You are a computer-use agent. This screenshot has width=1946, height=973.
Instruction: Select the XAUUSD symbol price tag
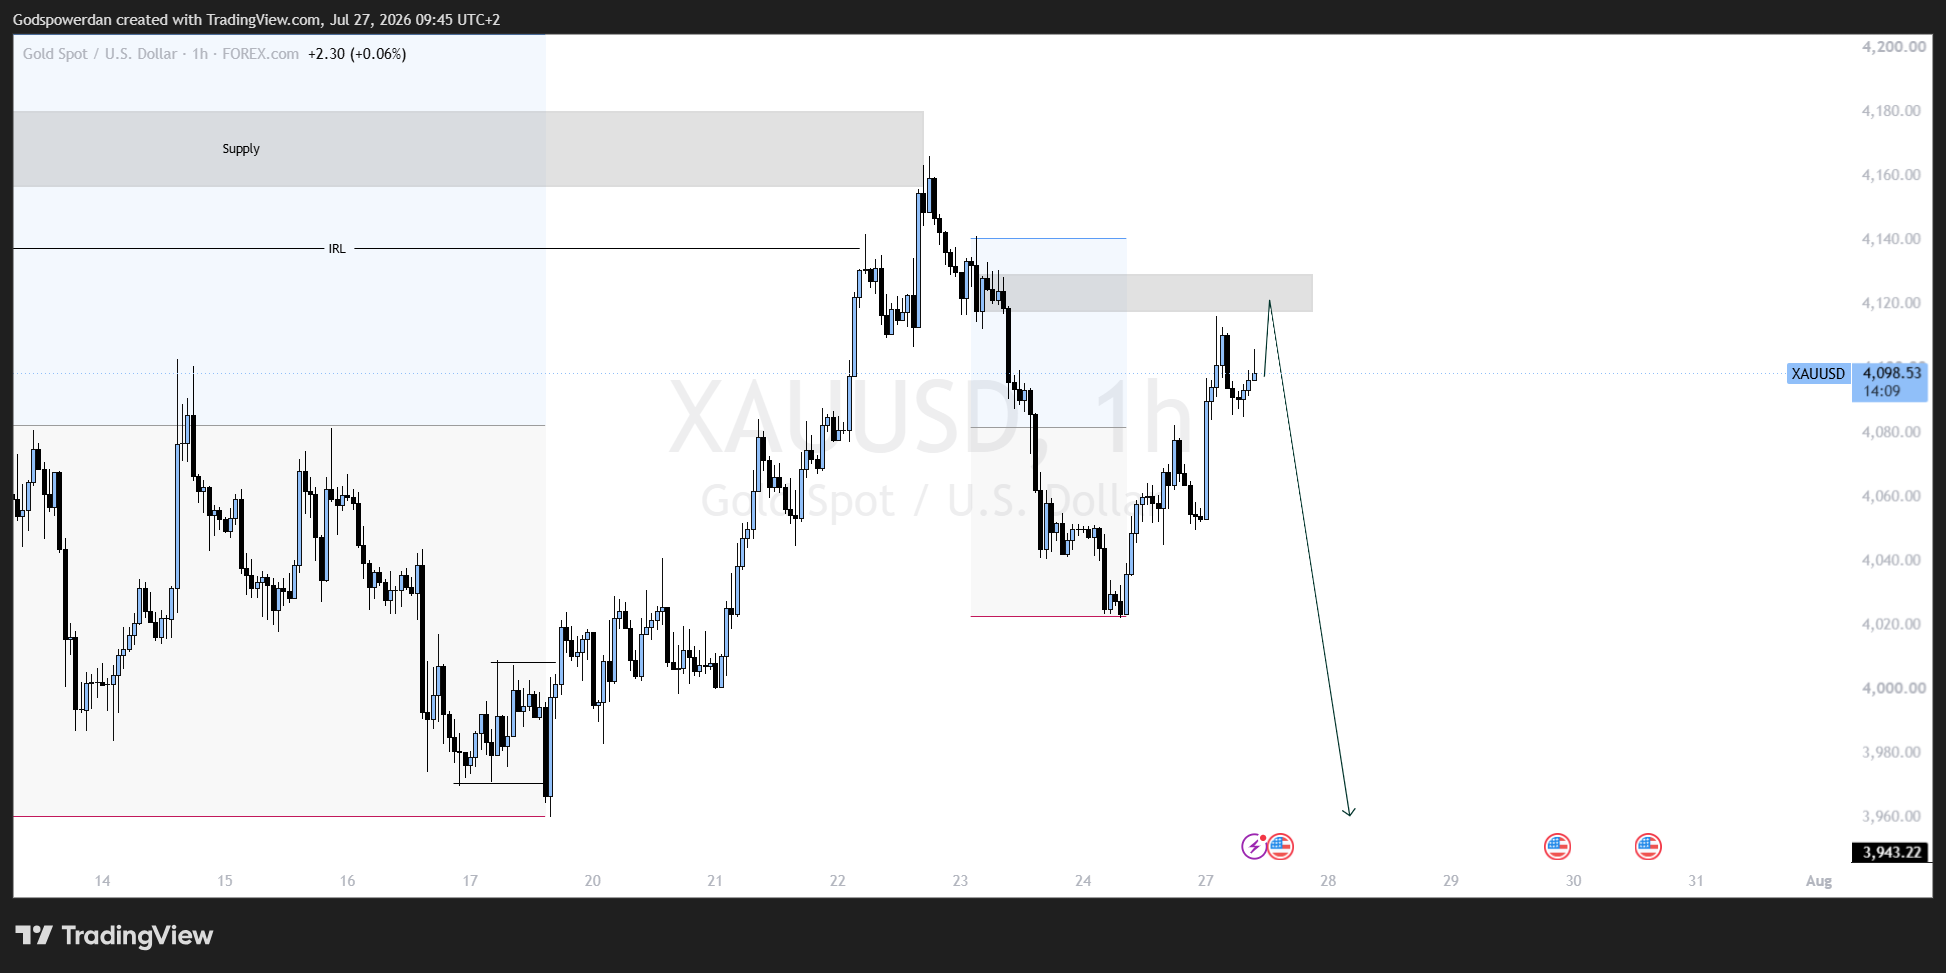pos(1817,374)
